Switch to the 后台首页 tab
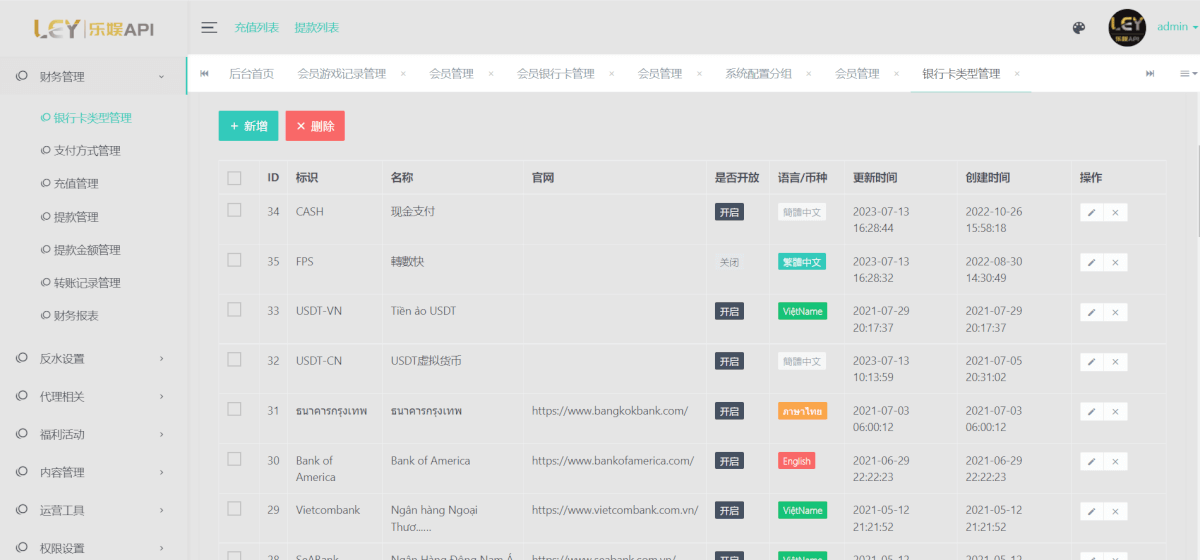The height and width of the screenshot is (560, 1200). pos(251,74)
